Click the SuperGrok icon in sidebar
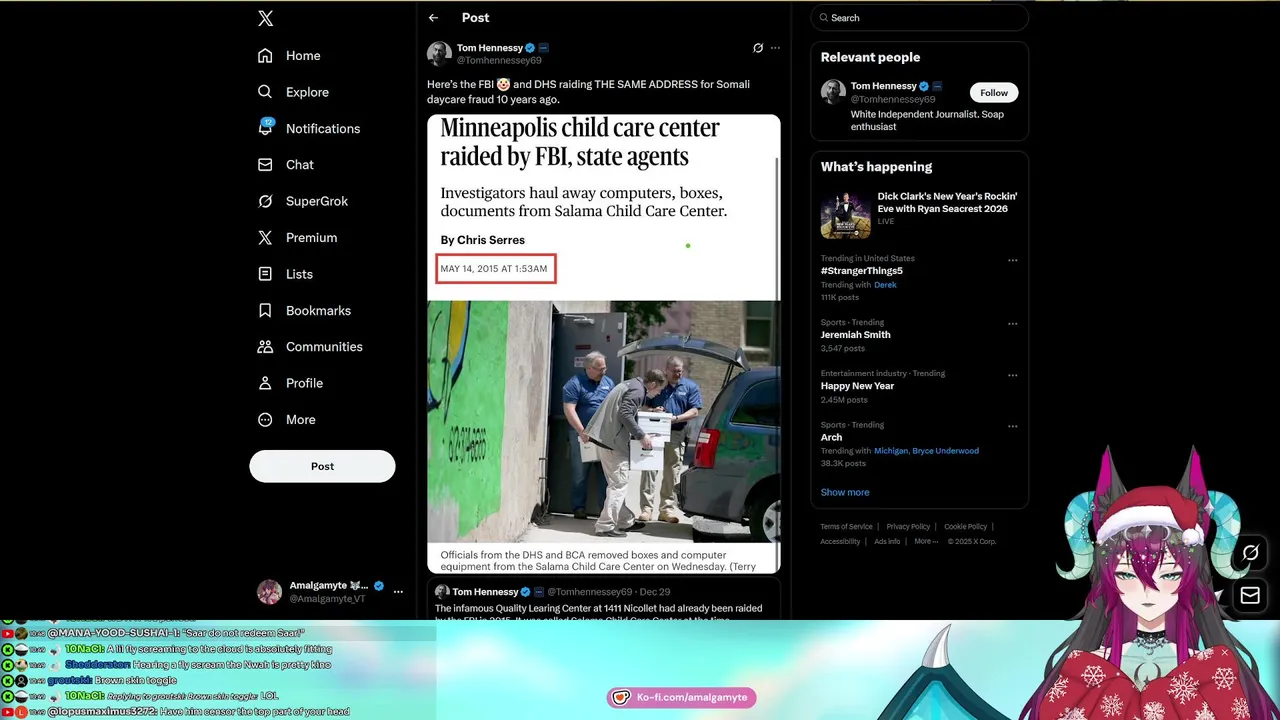The height and width of the screenshot is (720, 1280). [265, 201]
